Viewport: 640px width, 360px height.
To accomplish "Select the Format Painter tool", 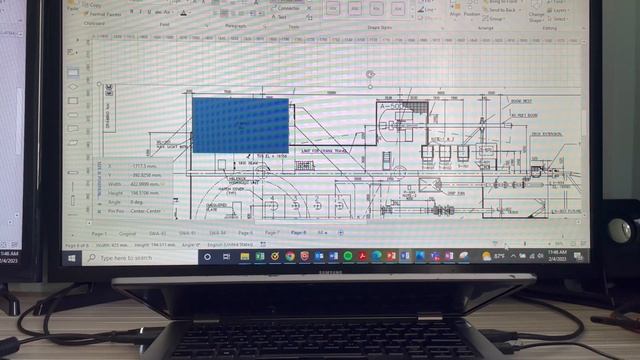I will tap(102, 14).
